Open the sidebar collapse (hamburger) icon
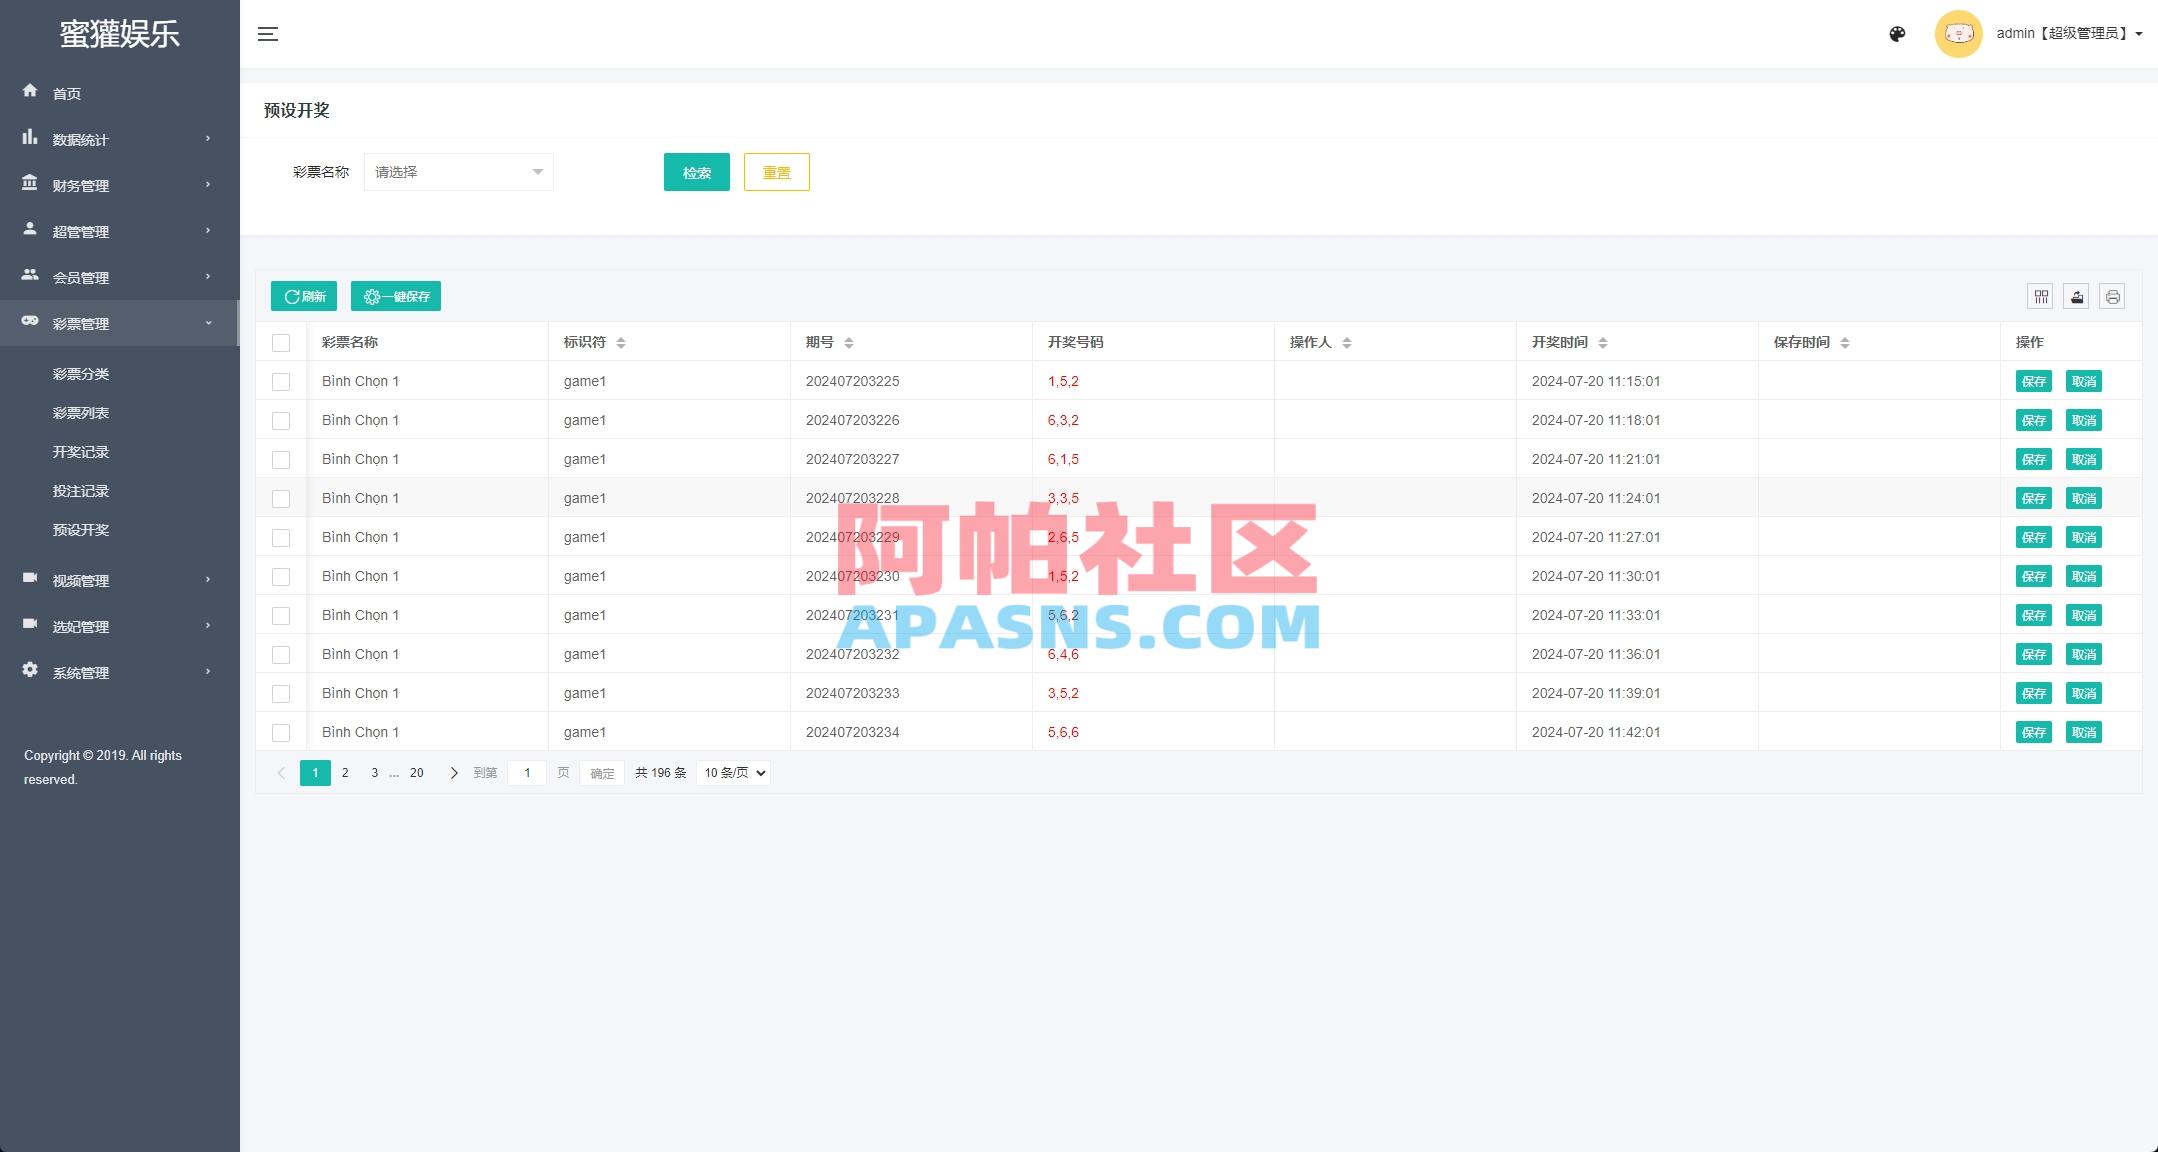 (x=268, y=33)
